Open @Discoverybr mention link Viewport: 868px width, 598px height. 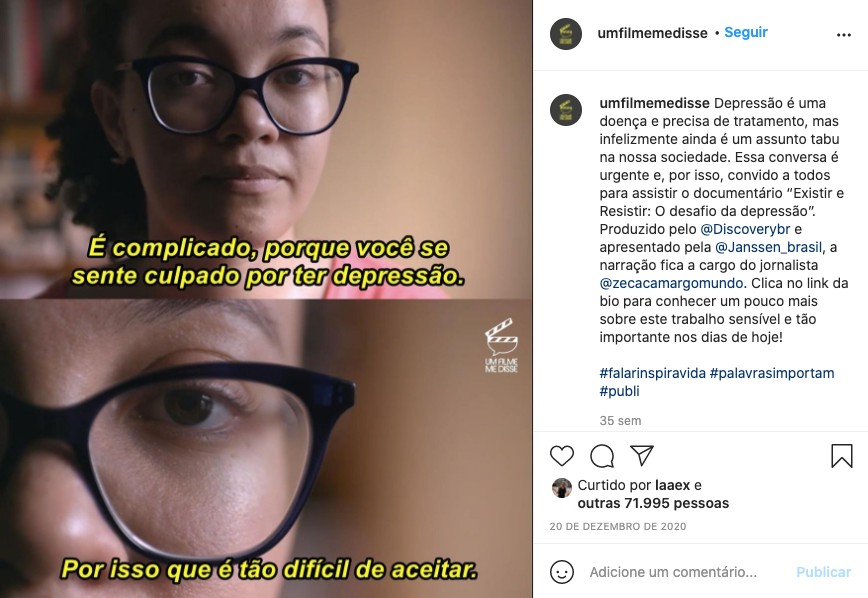point(745,229)
